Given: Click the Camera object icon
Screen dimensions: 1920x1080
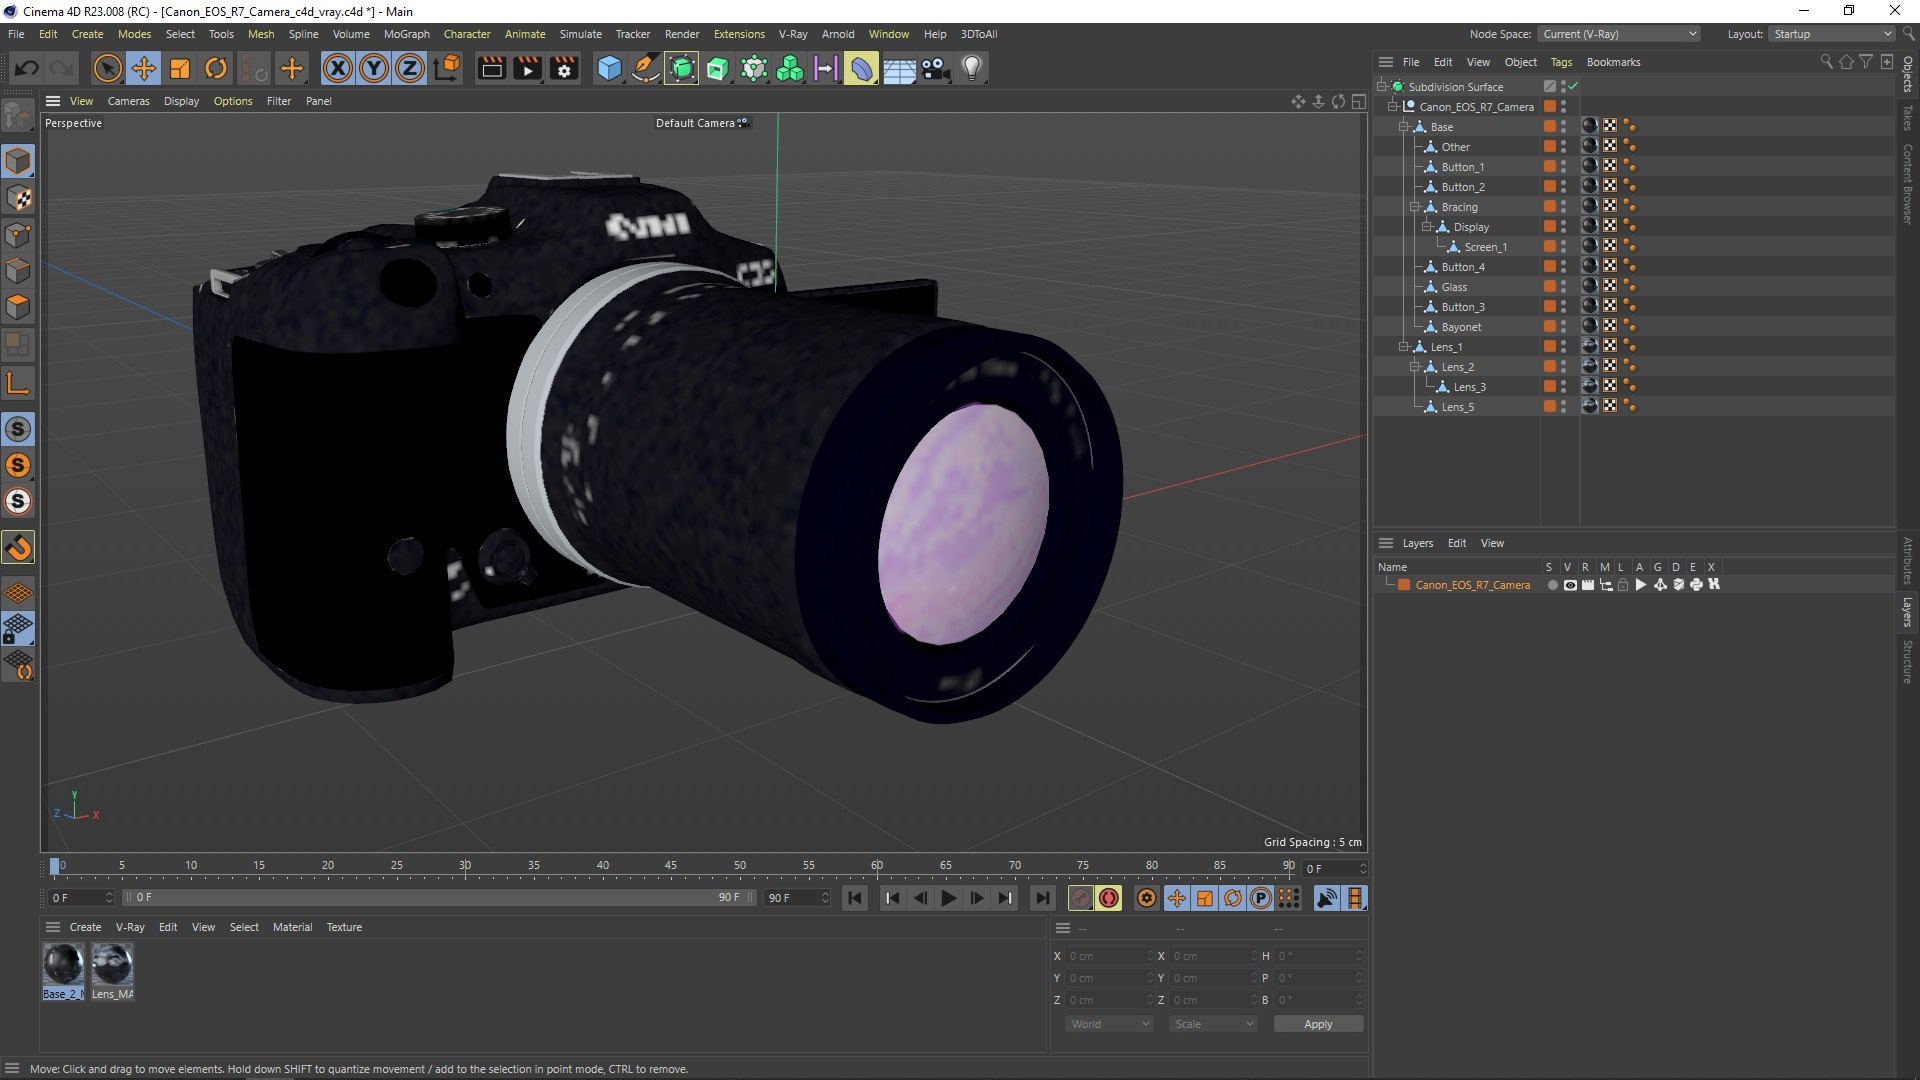Looking at the screenshot, I should point(935,68).
